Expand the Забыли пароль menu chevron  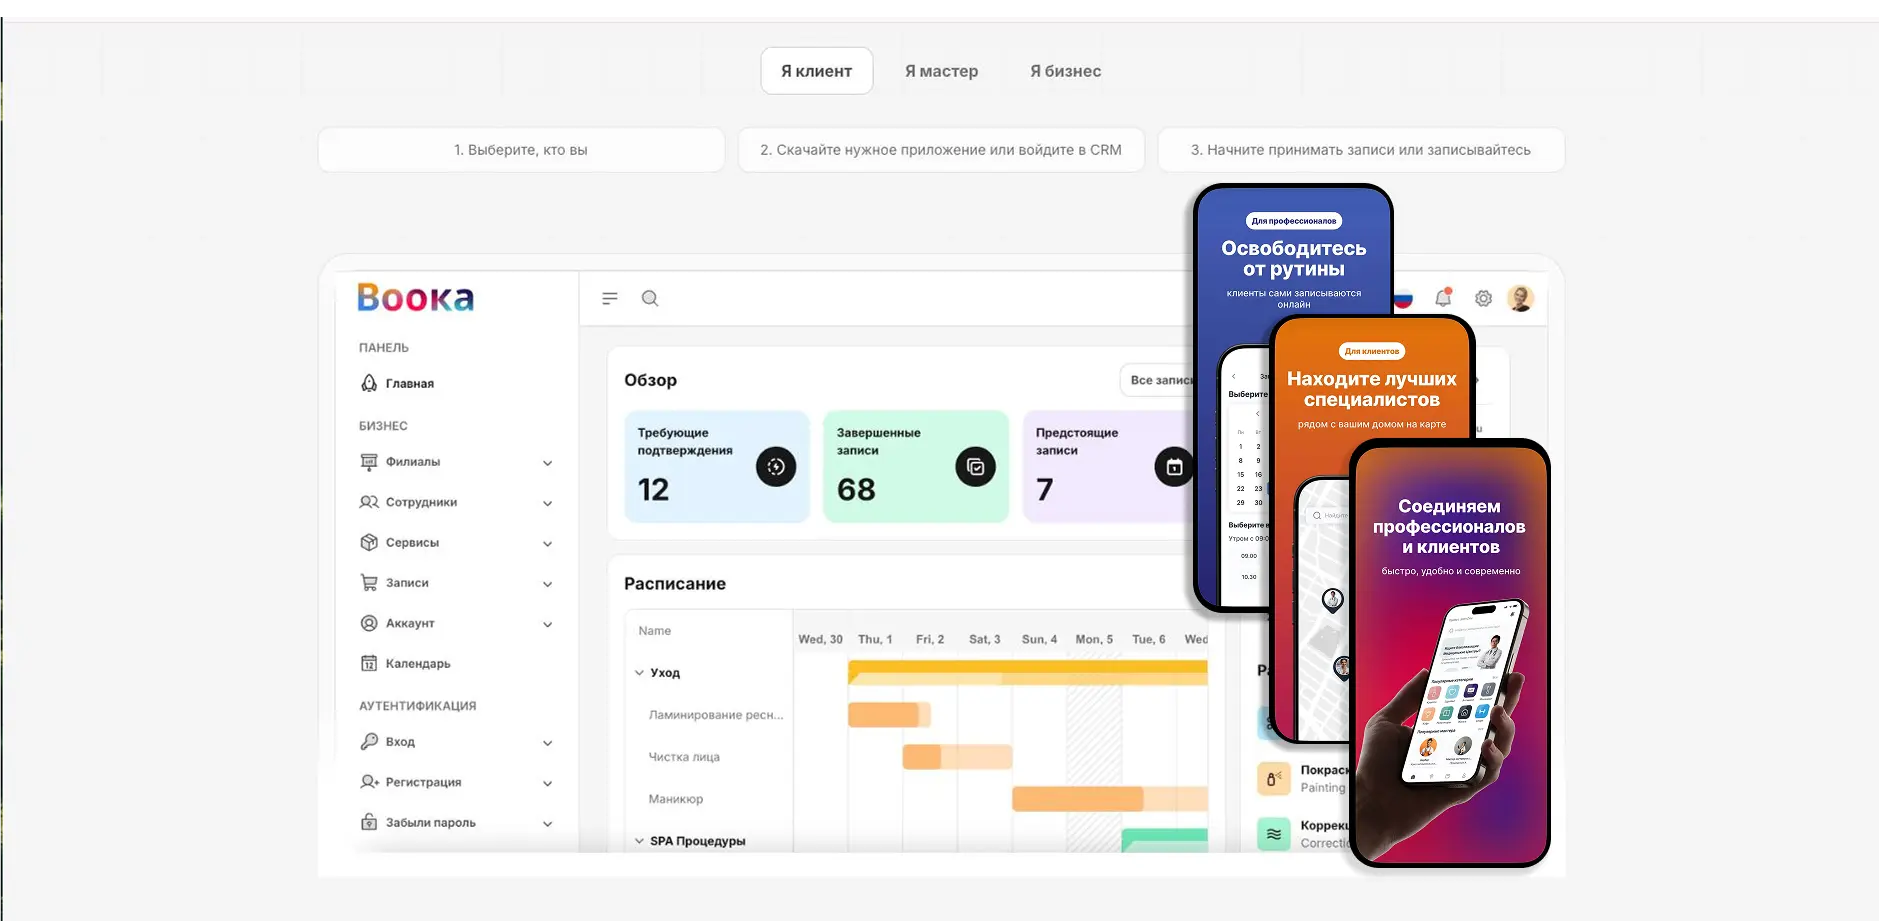pos(547,824)
